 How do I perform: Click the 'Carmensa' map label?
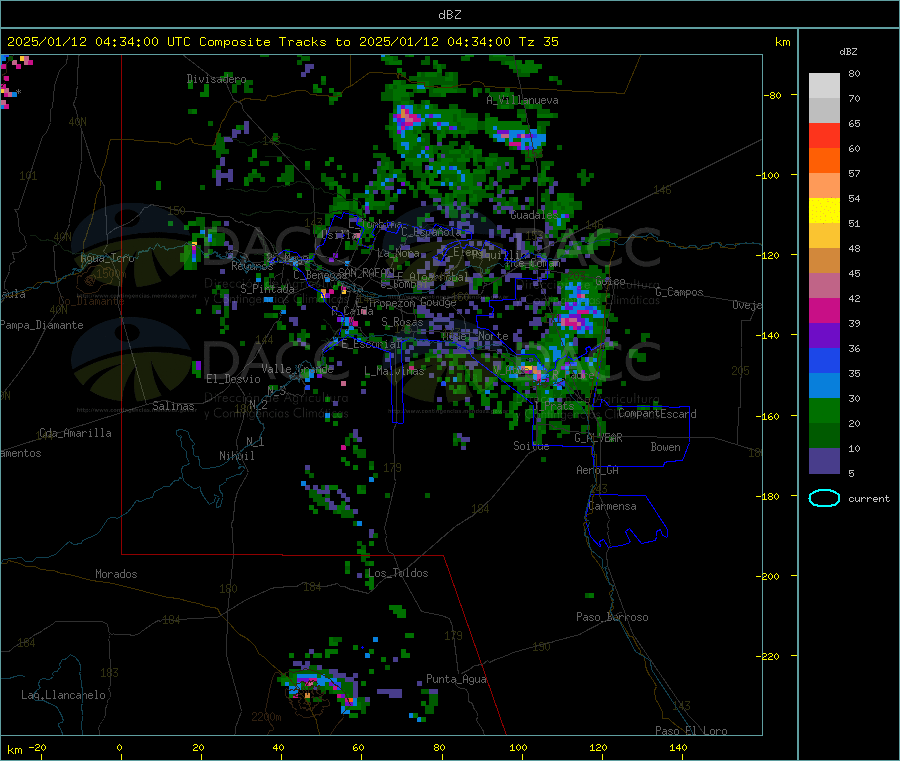[x=612, y=506]
